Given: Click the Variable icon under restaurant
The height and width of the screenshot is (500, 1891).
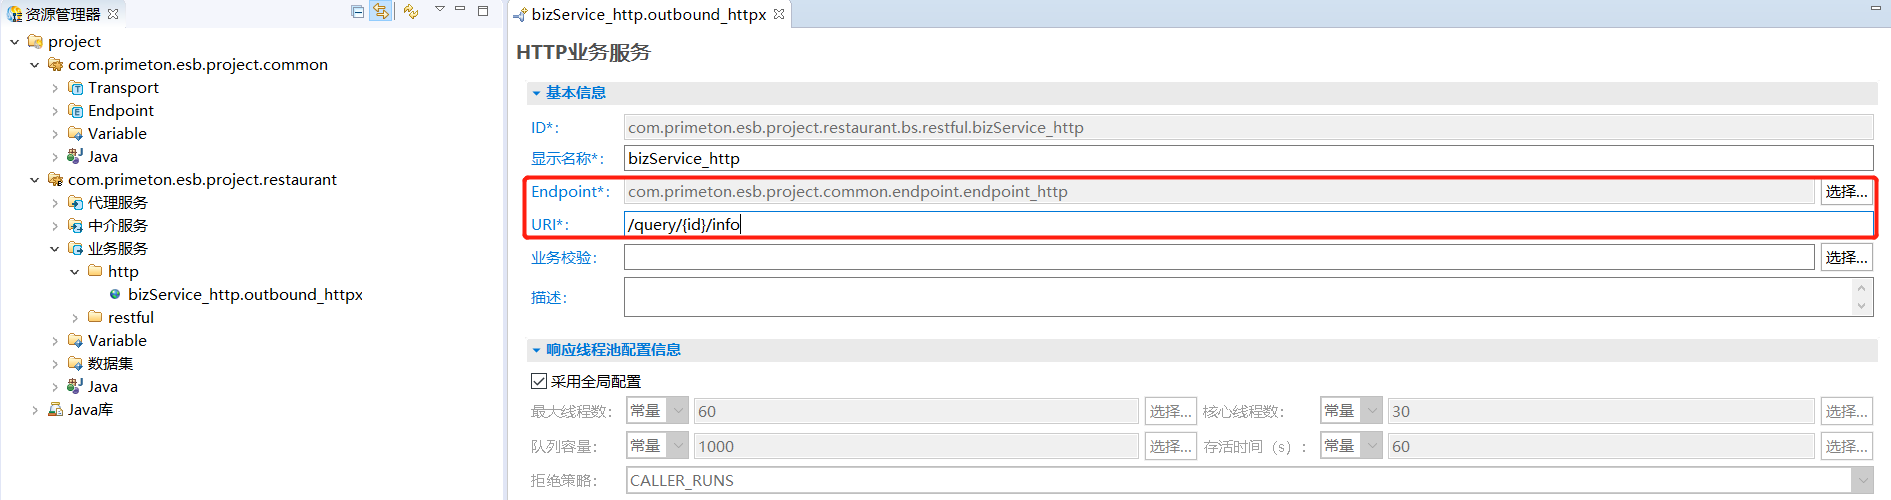Looking at the screenshot, I should (x=75, y=340).
